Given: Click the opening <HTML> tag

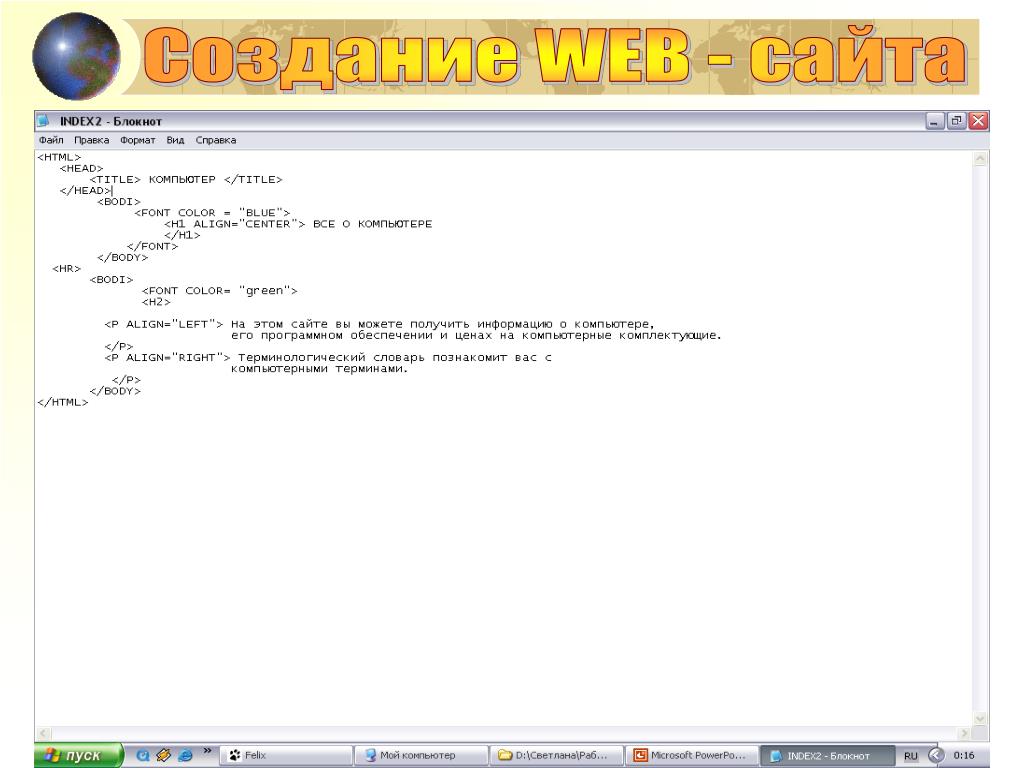Looking at the screenshot, I should (x=59, y=157).
